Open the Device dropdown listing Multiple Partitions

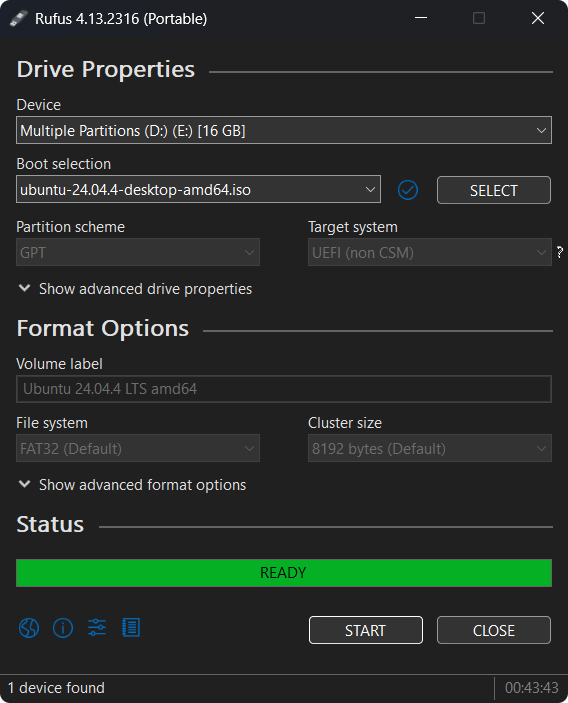click(284, 130)
